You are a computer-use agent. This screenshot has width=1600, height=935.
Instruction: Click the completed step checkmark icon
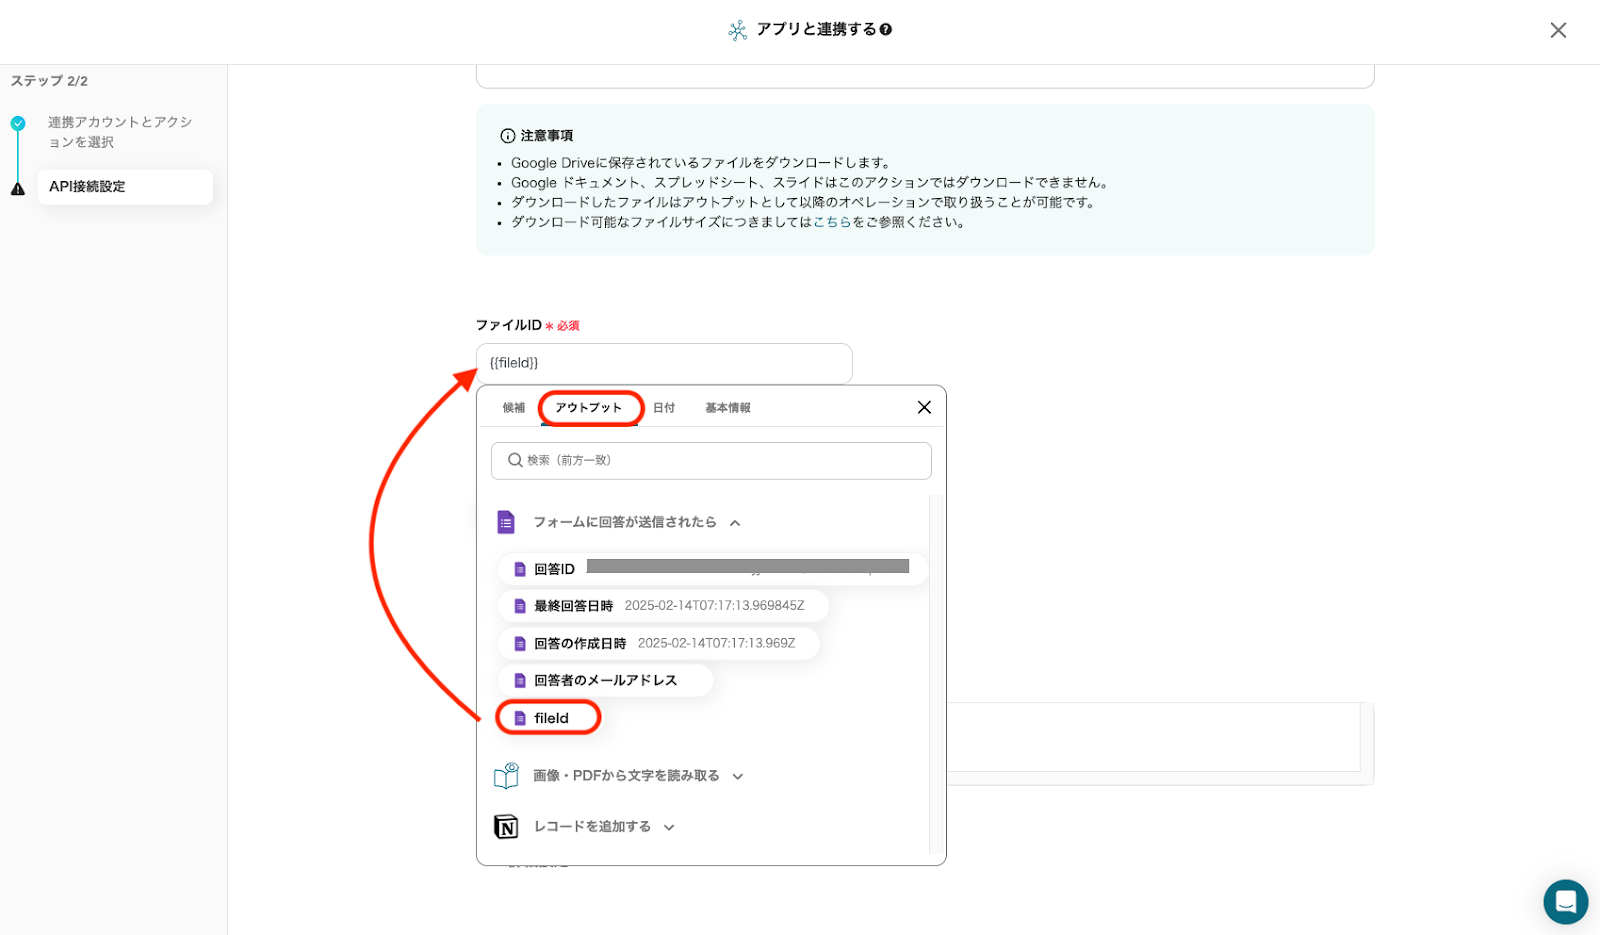coord(18,124)
